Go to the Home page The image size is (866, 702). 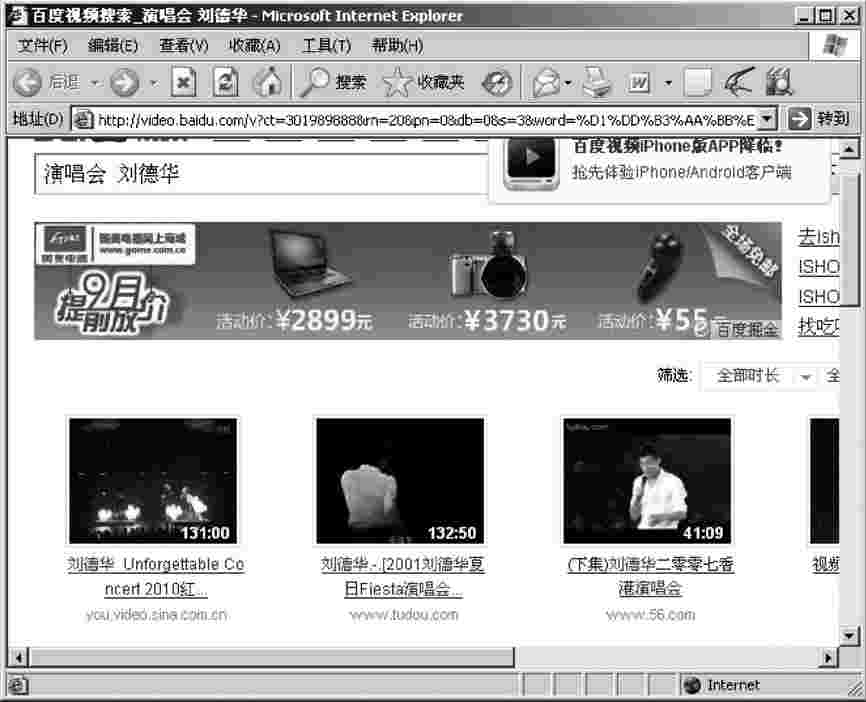pos(268,82)
